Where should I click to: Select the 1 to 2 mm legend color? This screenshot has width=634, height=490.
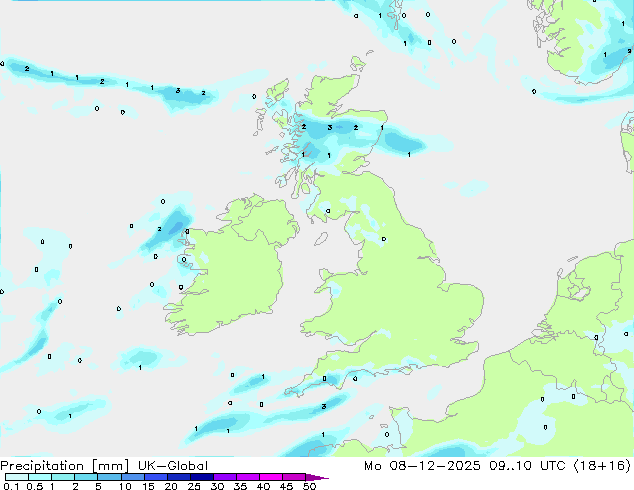pyautogui.click(x=63, y=477)
